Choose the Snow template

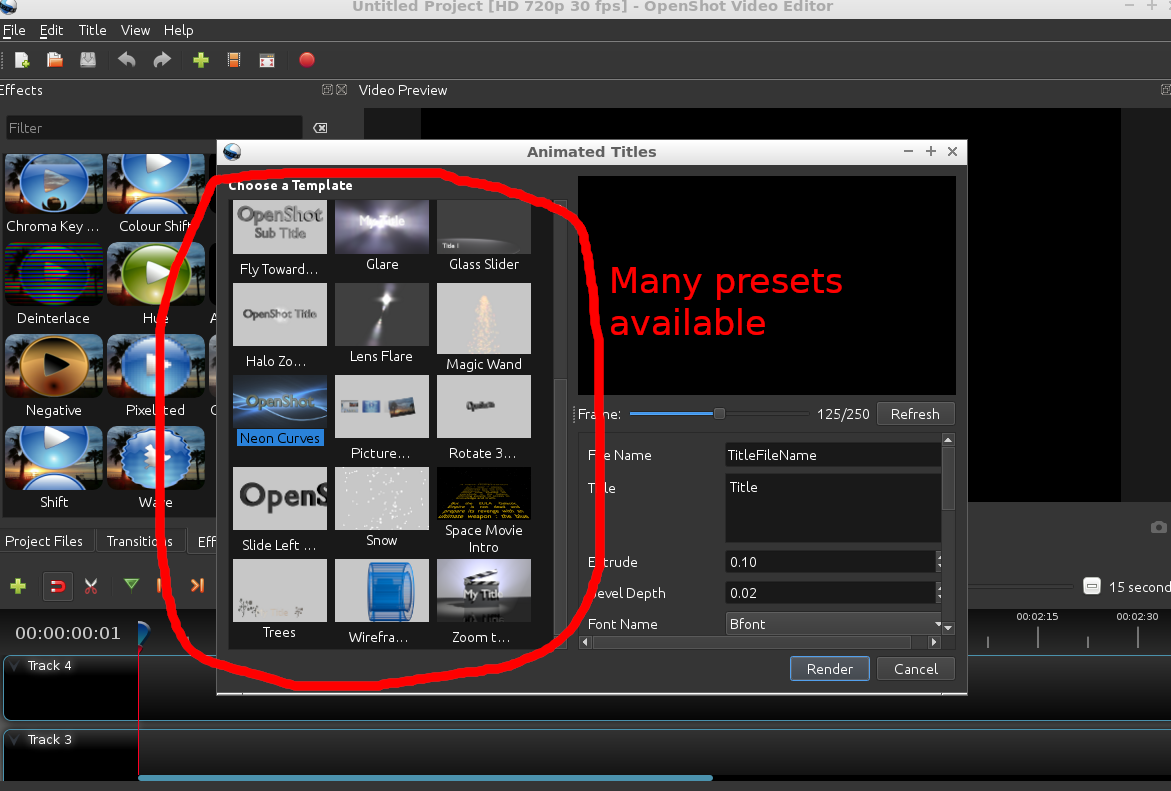tap(382, 508)
